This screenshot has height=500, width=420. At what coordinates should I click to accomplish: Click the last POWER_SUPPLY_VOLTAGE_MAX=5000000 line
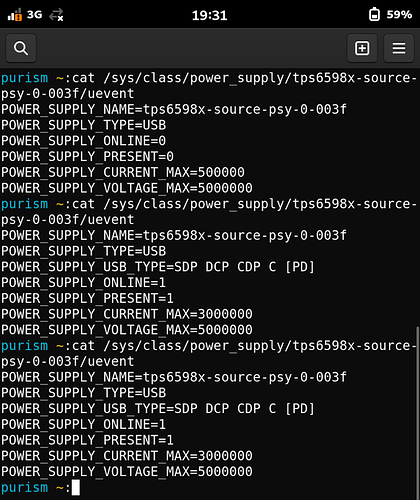(x=127, y=471)
